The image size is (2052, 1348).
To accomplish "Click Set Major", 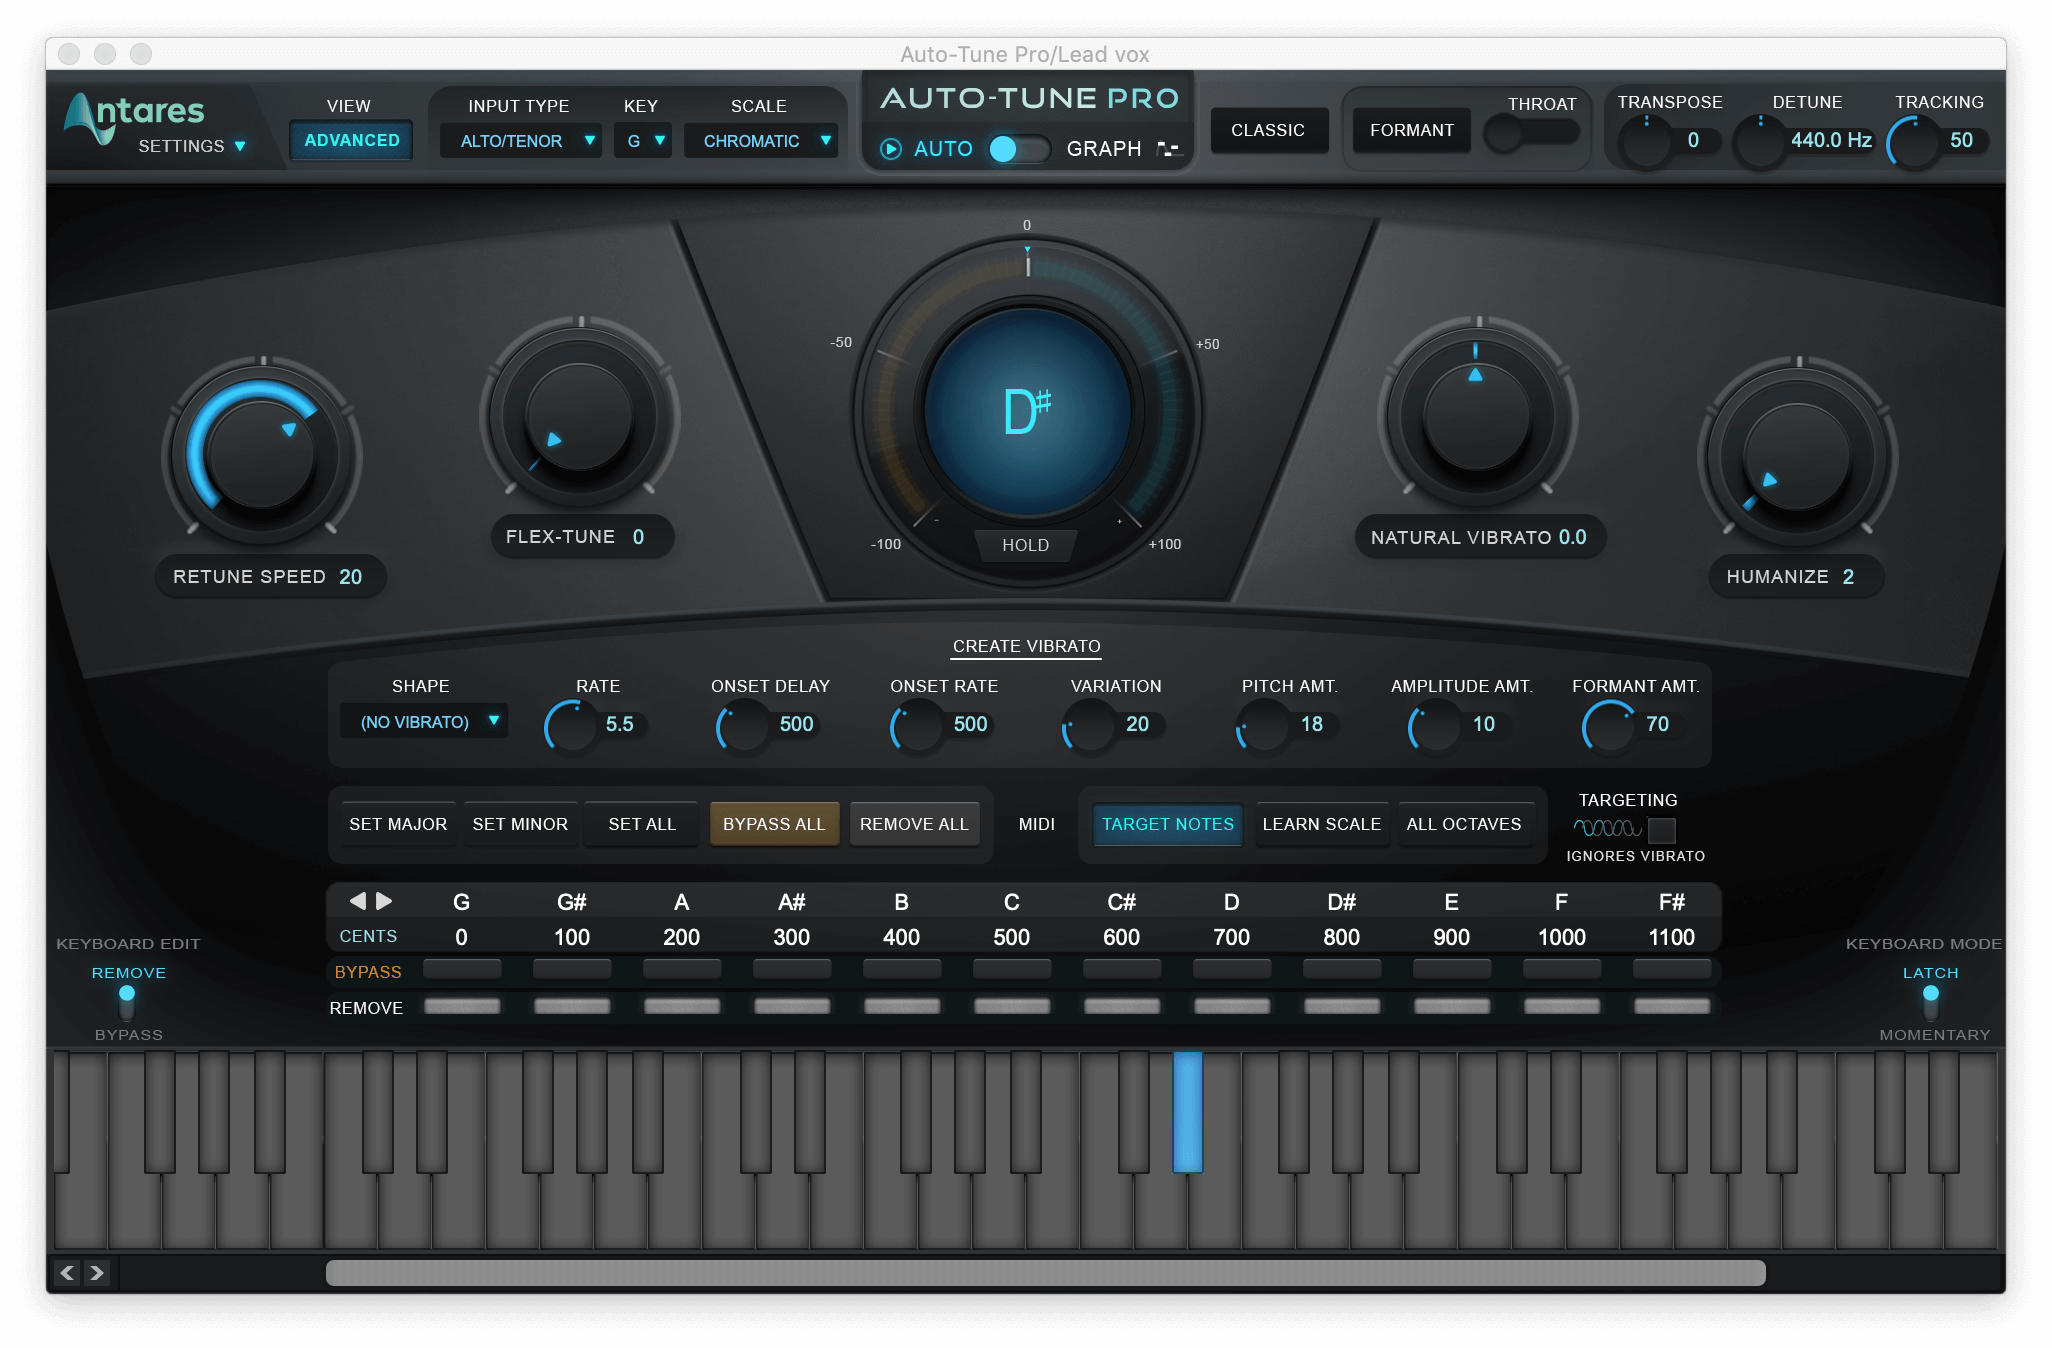I will [x=398, y=824].
